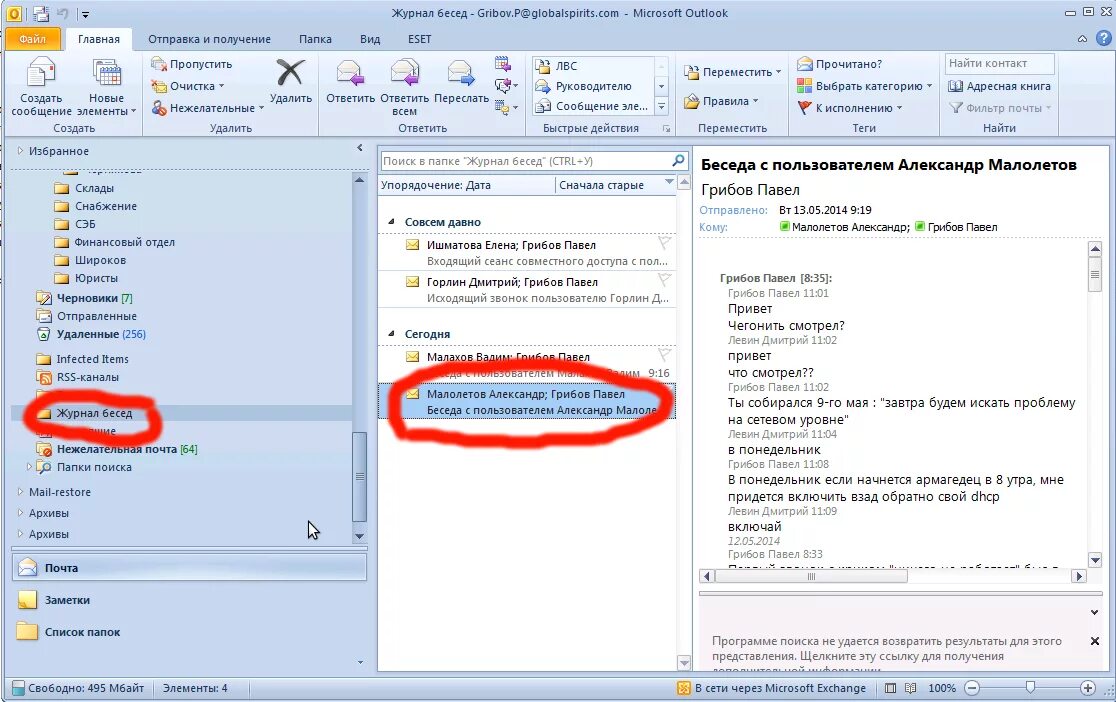Select the Сообщение эле... quick action
The width and height of the screenshot is (1116, 702).
(592, 106)
